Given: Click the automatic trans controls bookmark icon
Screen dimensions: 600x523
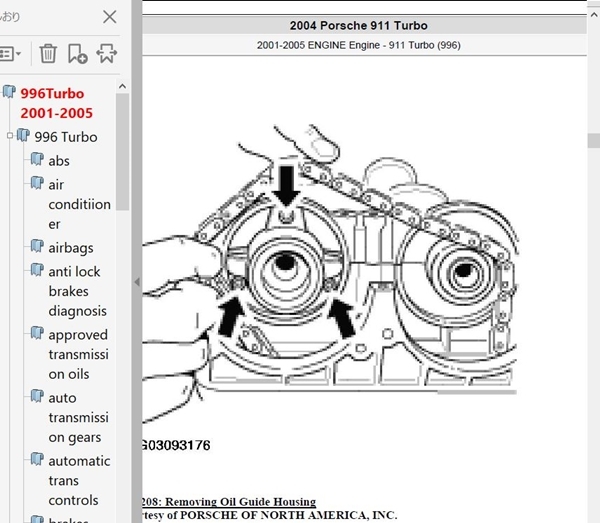Looking at the screenshot, I should 37,459.
